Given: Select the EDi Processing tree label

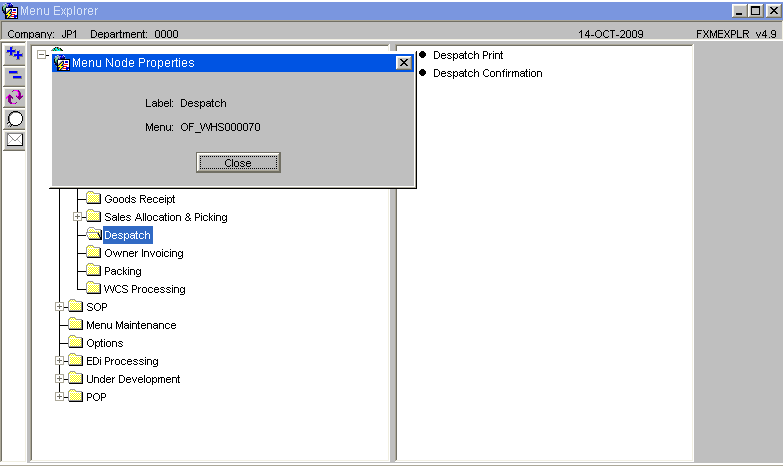Looking at the screenshot, I should (x=122, y=361).
